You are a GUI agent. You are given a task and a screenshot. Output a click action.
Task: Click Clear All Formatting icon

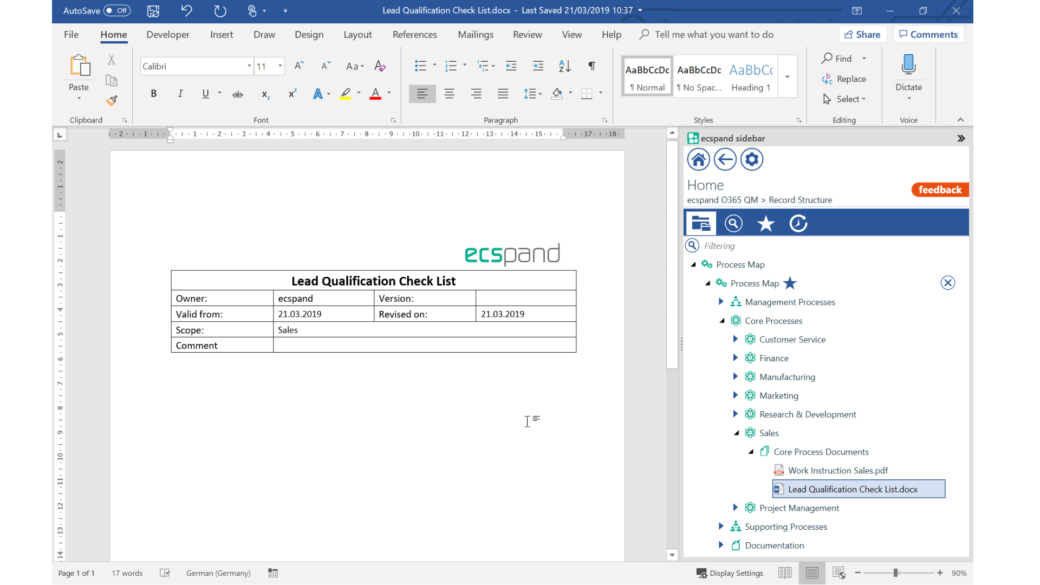(380, 66)
